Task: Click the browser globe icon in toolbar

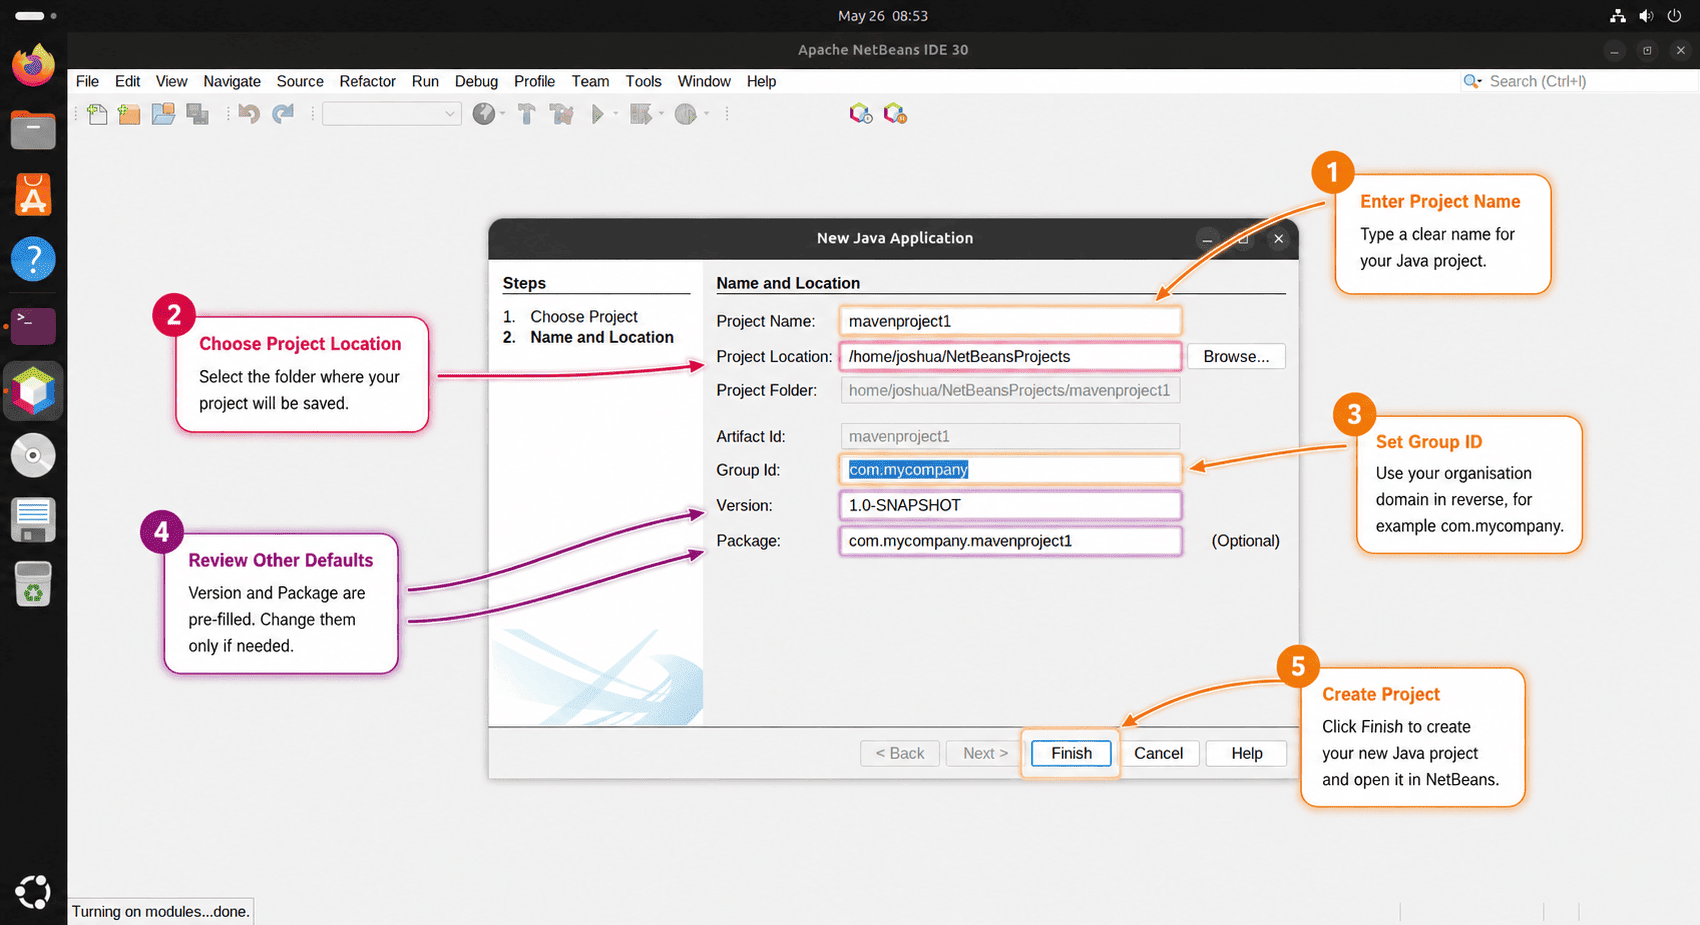Action: pos(484,114)
